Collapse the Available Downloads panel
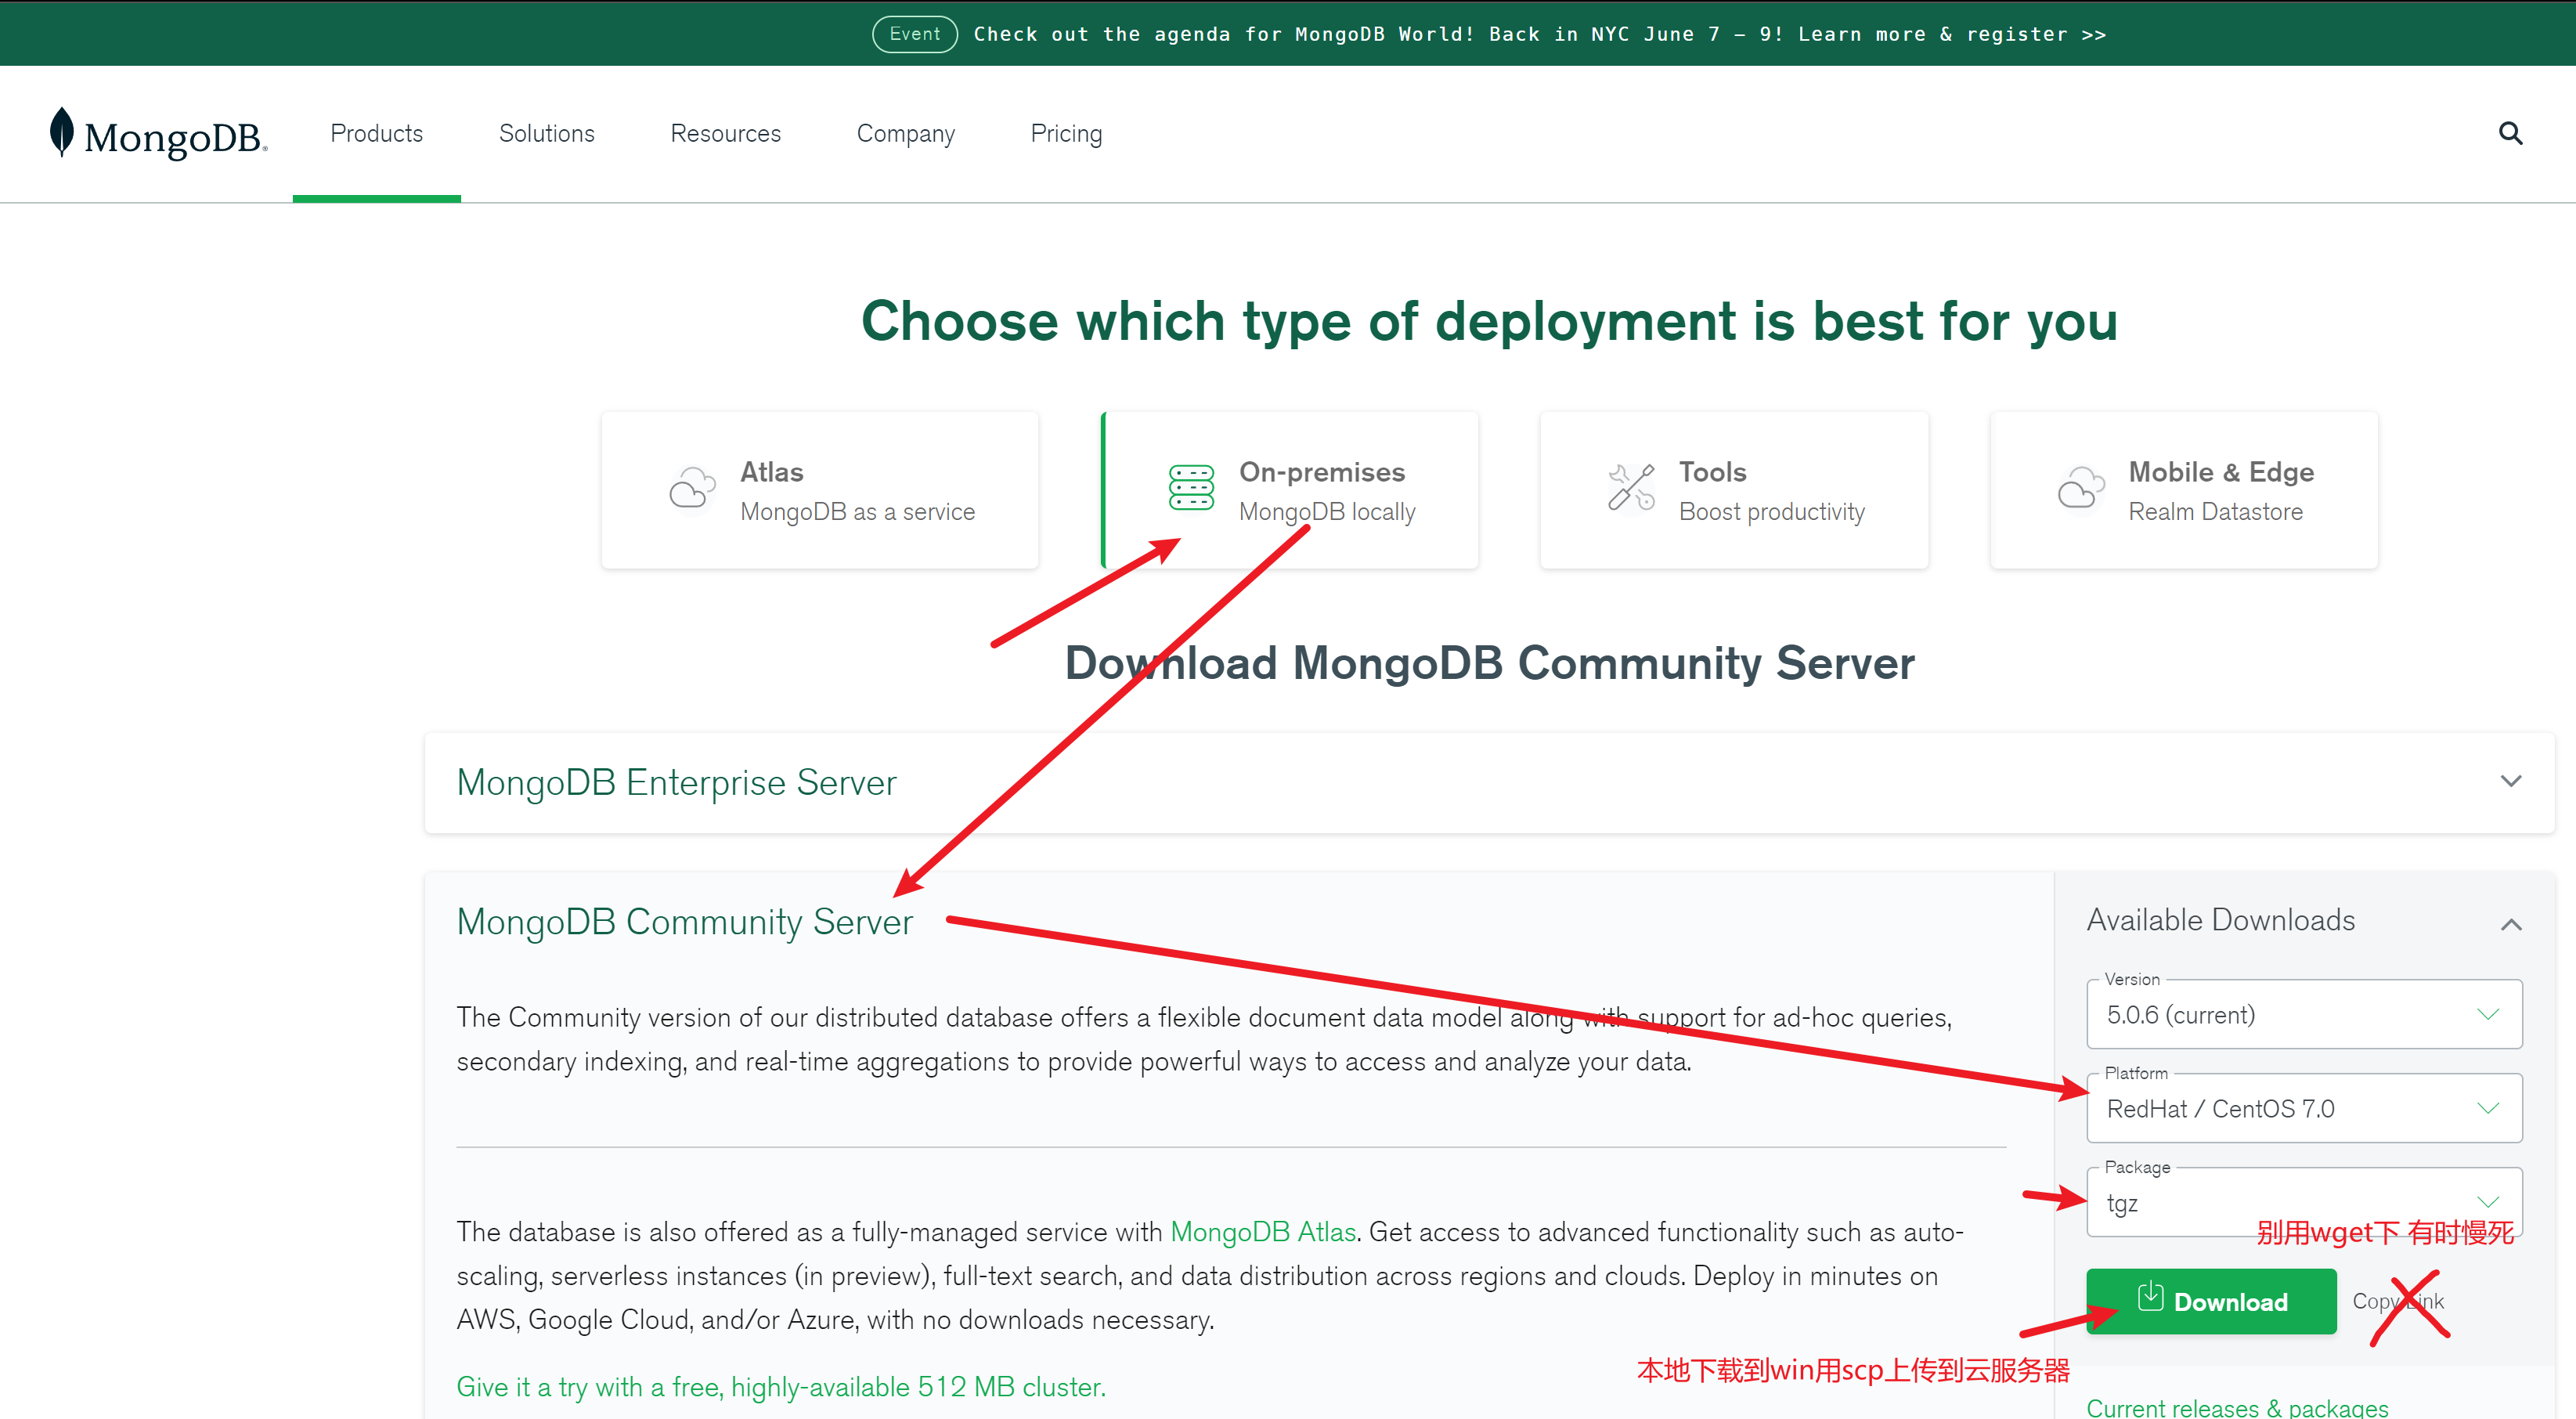 pyautogui.click(x=2510, y=924)
